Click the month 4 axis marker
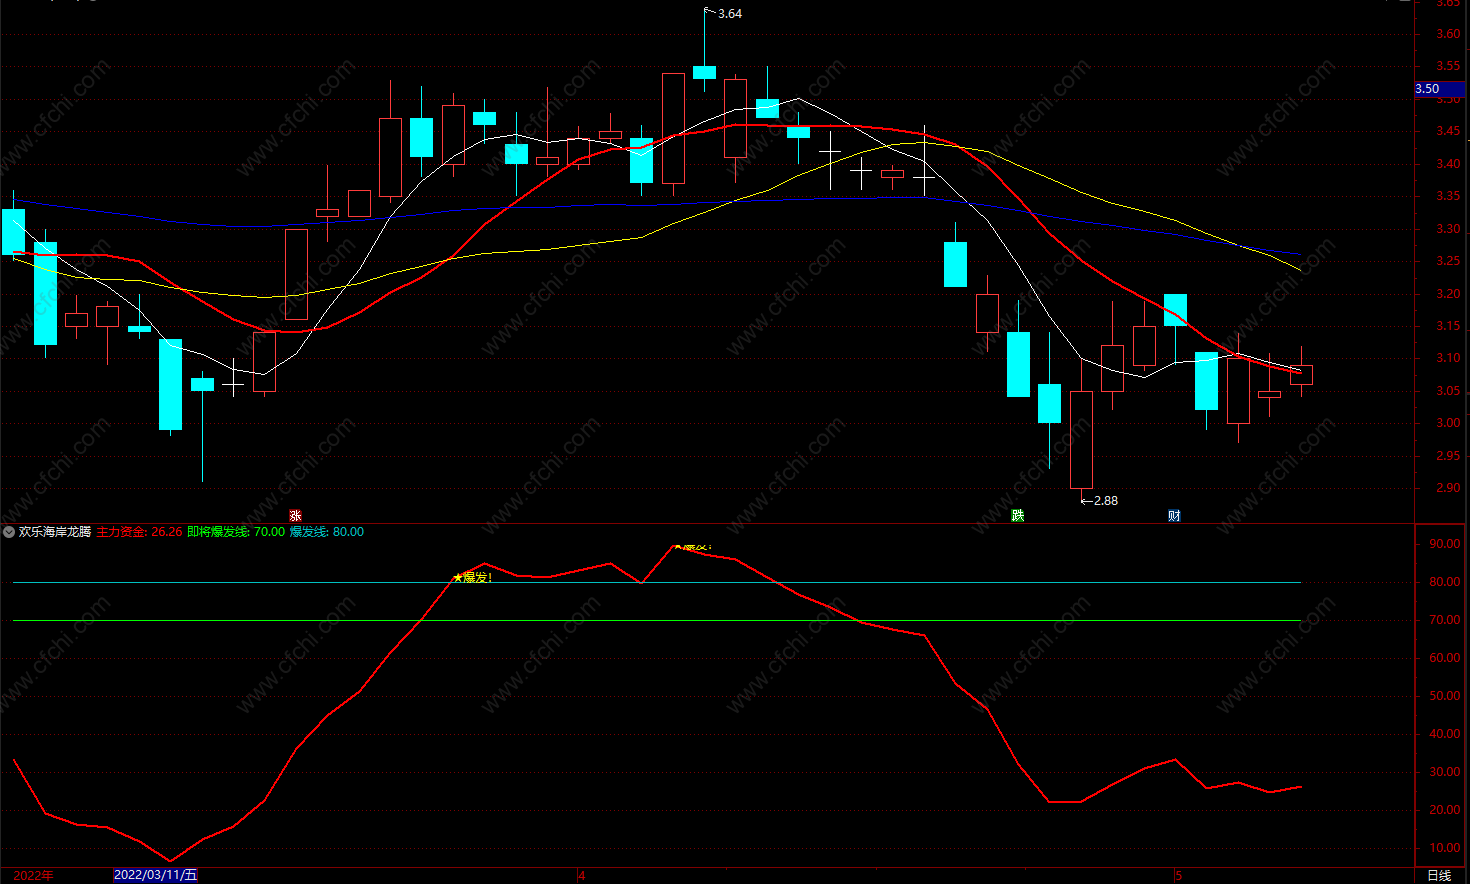The width and height of the screenshot is (1470, 884). [x=582, y=875]
